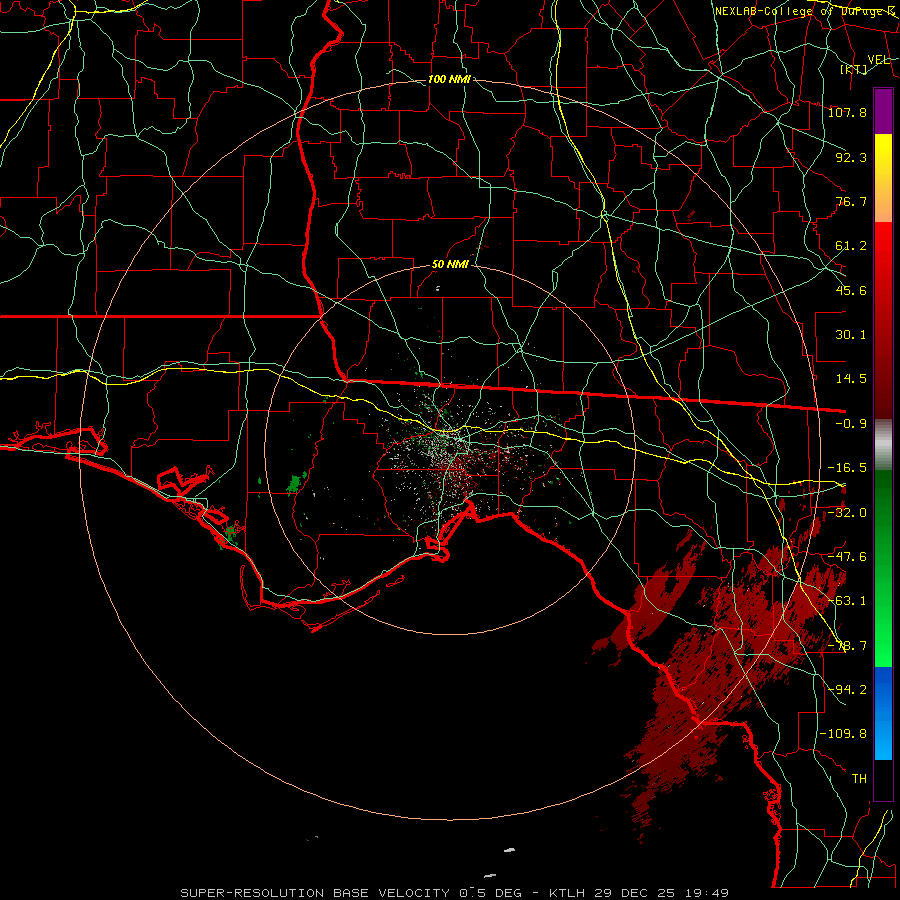
Task: Click the 30.1 value on the velocity scale
Action: click(x=851, y=335)
